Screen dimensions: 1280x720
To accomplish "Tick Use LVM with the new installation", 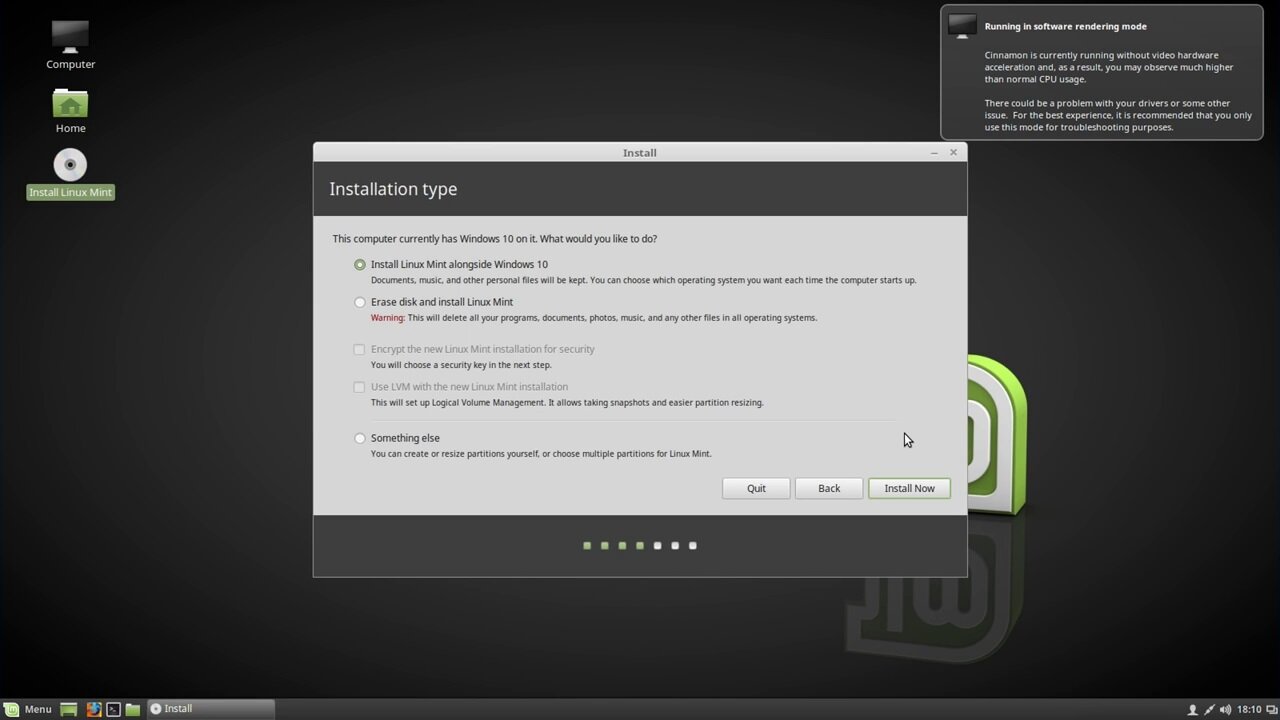I will tap(359, 387).
